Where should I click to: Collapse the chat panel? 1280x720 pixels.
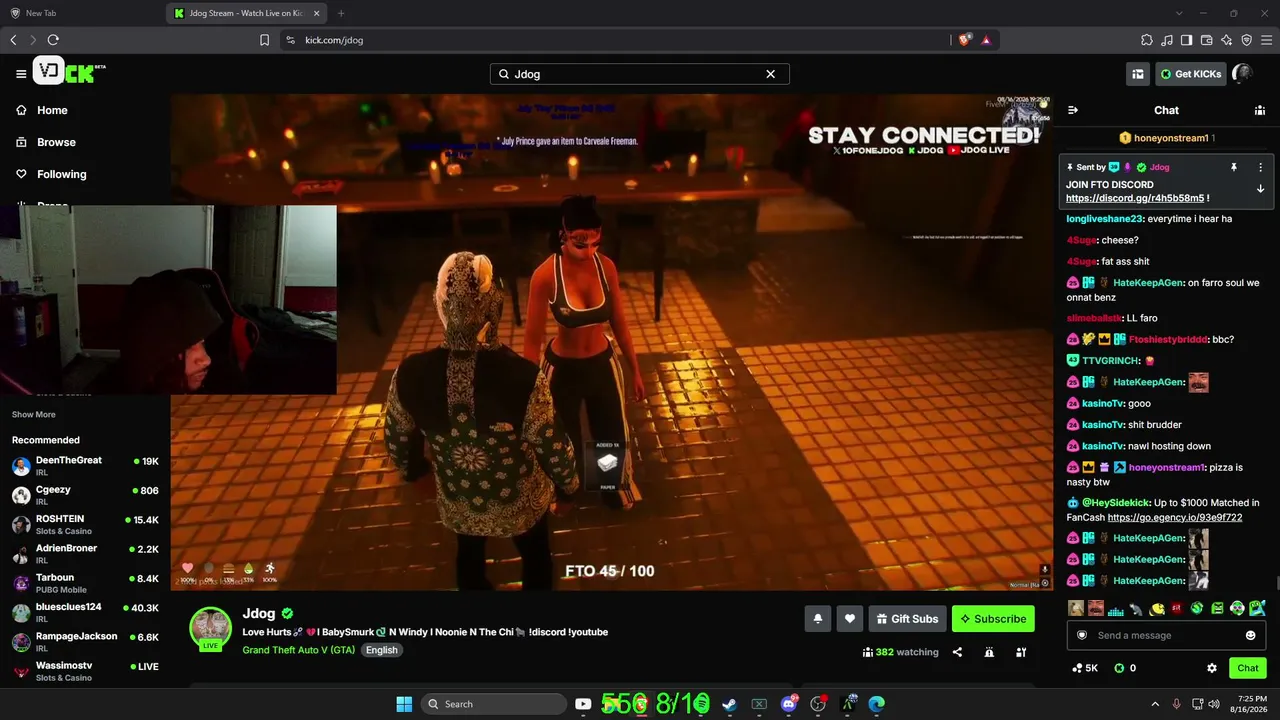coord(1073,110)
